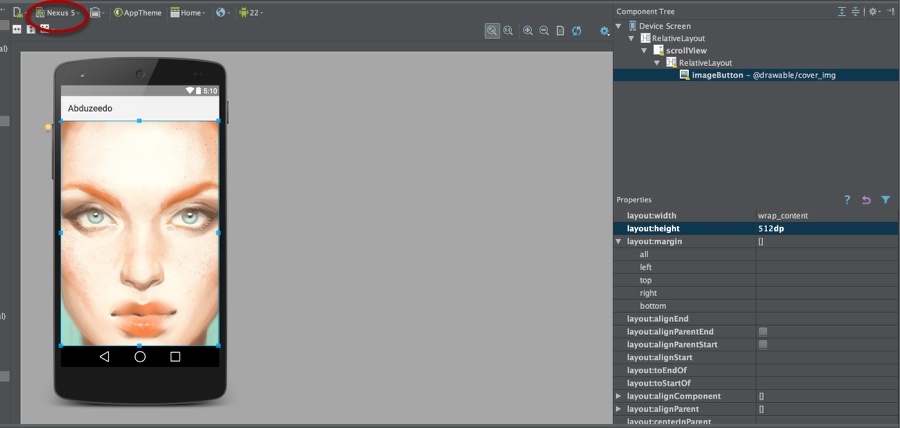Edit the layout:height value 512dp
Image resolution: width=900 pixels, height=428 pixels.
827,228
